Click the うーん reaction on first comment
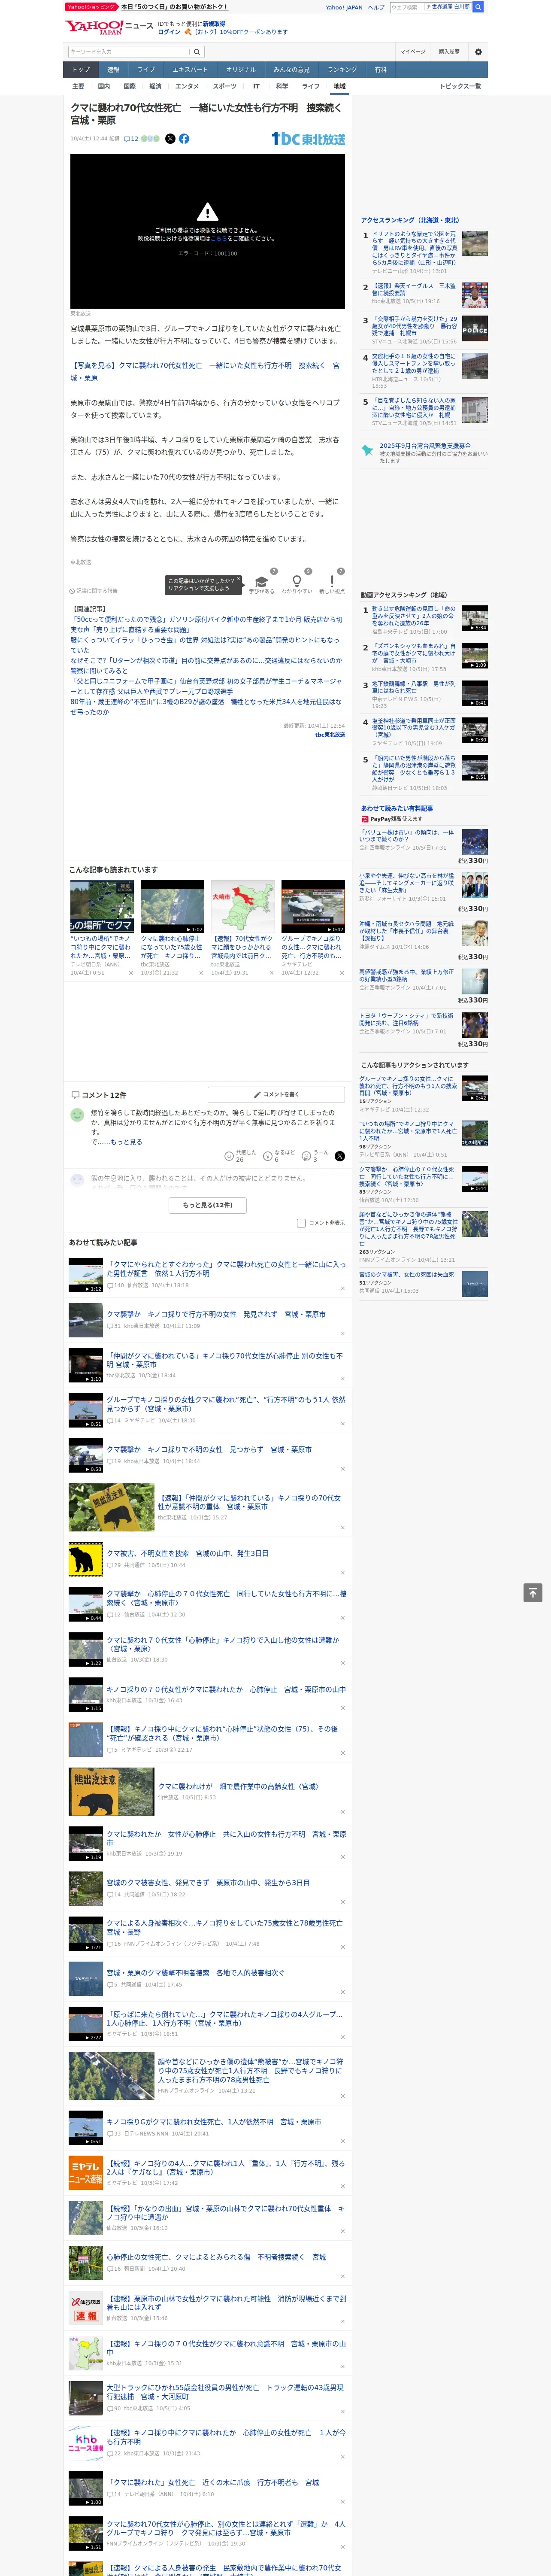Image resolution: width=551 pixels, height=2576 pixels. click(306, 1156)
